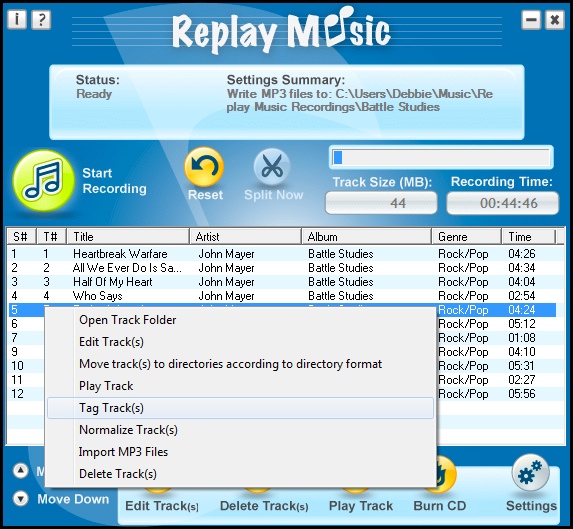This screenshot has height=529, width=573.
Task: Click the 04:24 time in highlighted row 5
Action: point(522,310)
